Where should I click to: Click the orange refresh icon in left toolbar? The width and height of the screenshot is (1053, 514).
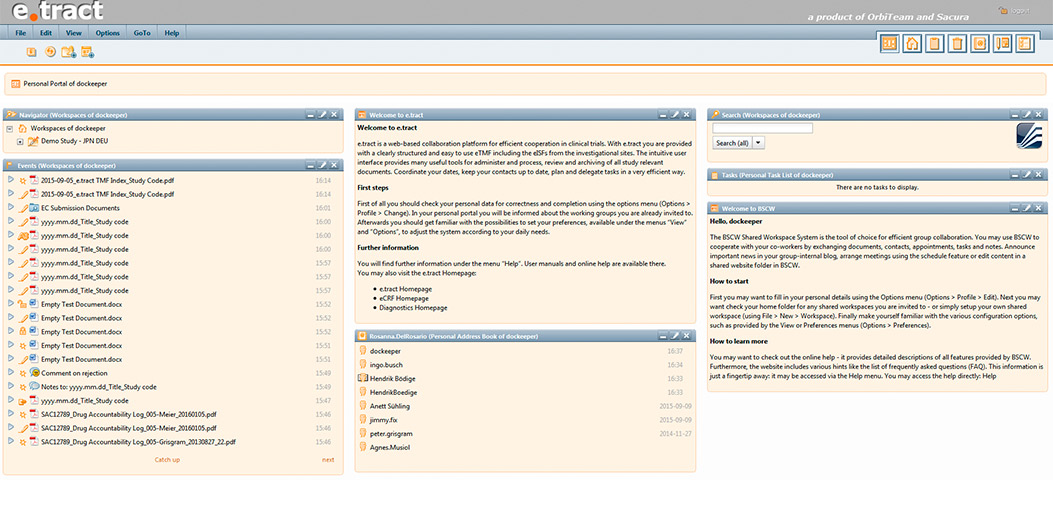(50, 52)
